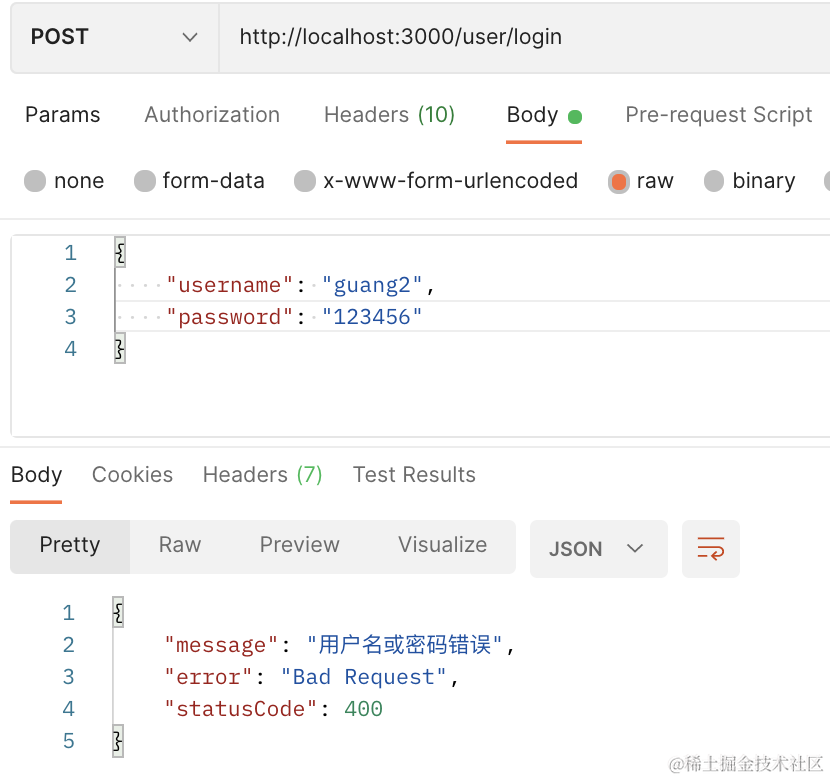Open the Authorization tab
The width and height of the screenshot is (830, 780).
pos(212,115)
